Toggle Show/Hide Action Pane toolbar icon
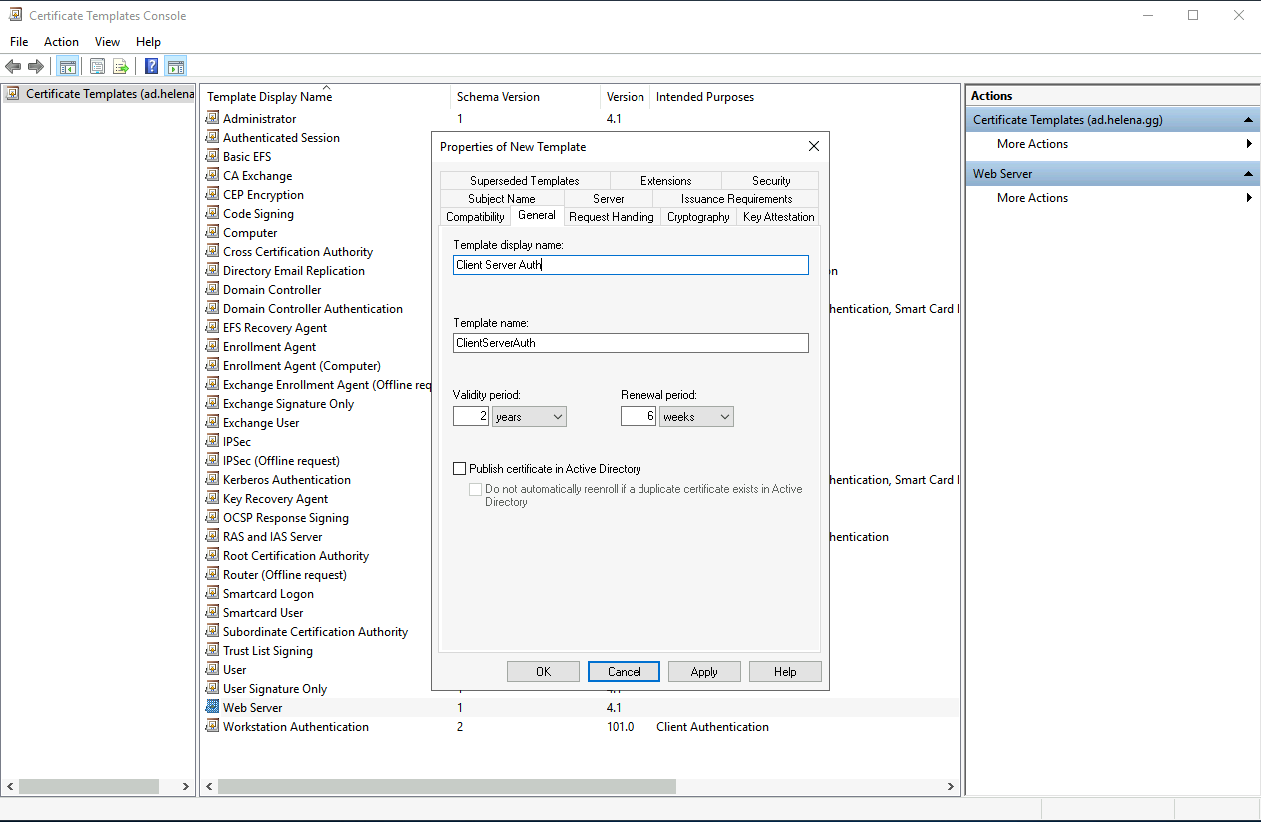 click(x=176, y=67)
